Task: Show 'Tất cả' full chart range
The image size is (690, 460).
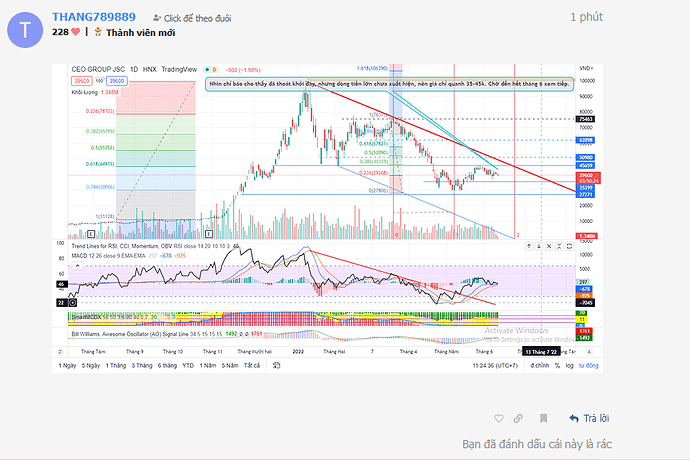Action: coord(251,366)
